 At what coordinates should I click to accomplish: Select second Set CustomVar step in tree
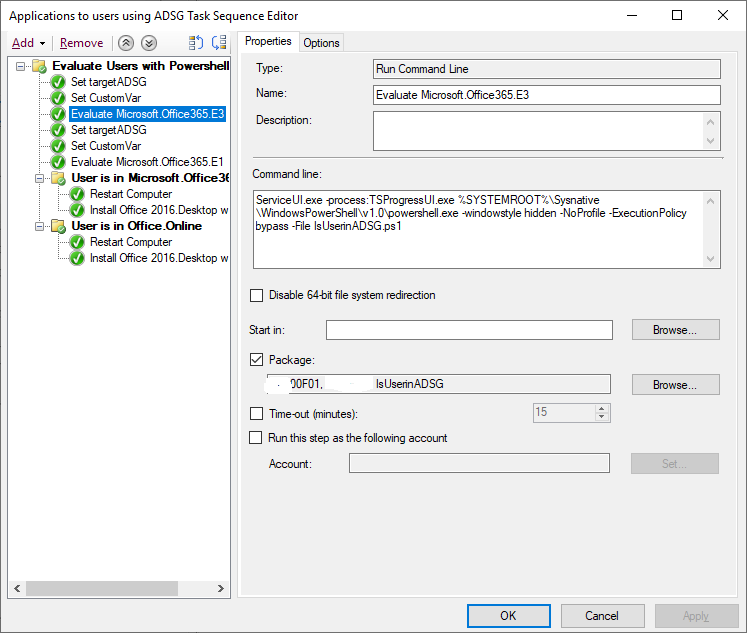coord(106,146)
